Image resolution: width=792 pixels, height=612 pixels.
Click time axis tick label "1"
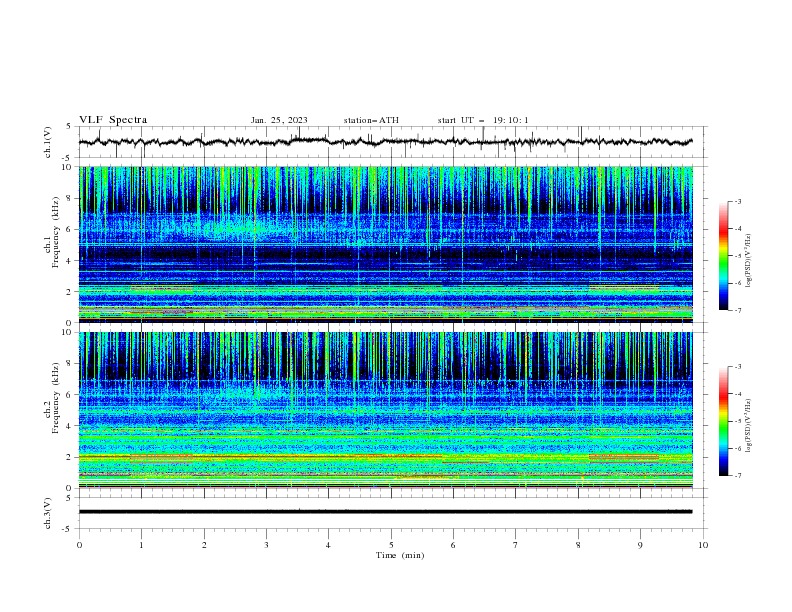pos(141,545)
